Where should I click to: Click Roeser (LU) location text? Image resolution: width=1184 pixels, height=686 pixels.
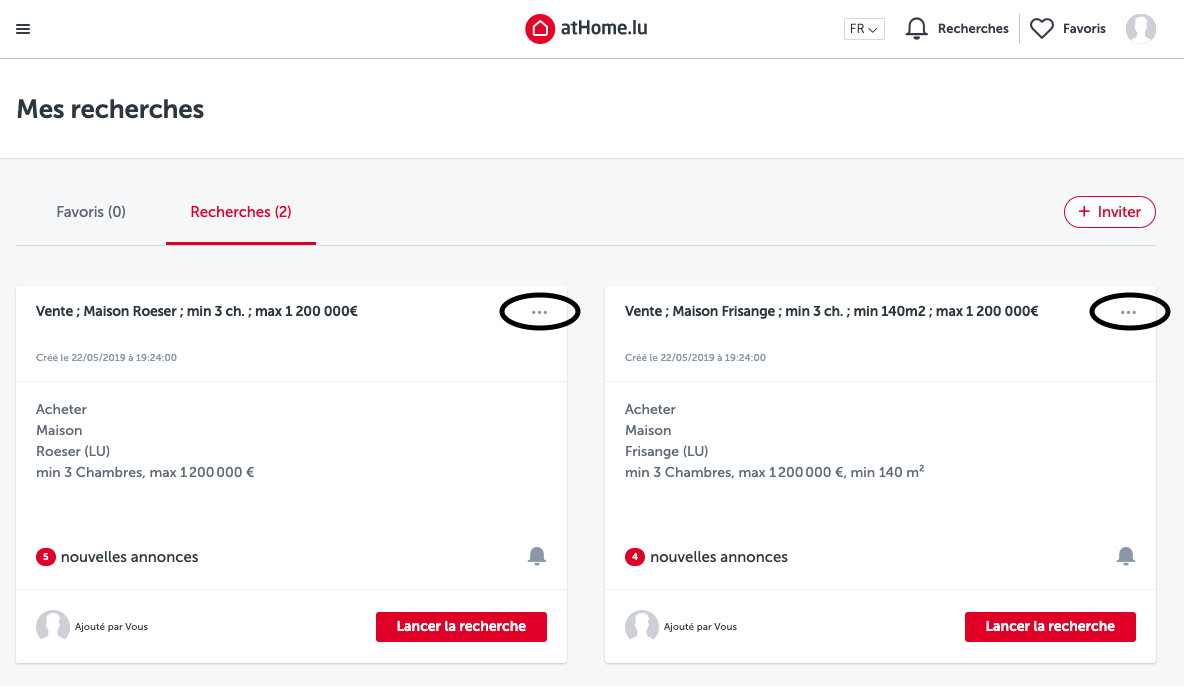tap(72, 451)
